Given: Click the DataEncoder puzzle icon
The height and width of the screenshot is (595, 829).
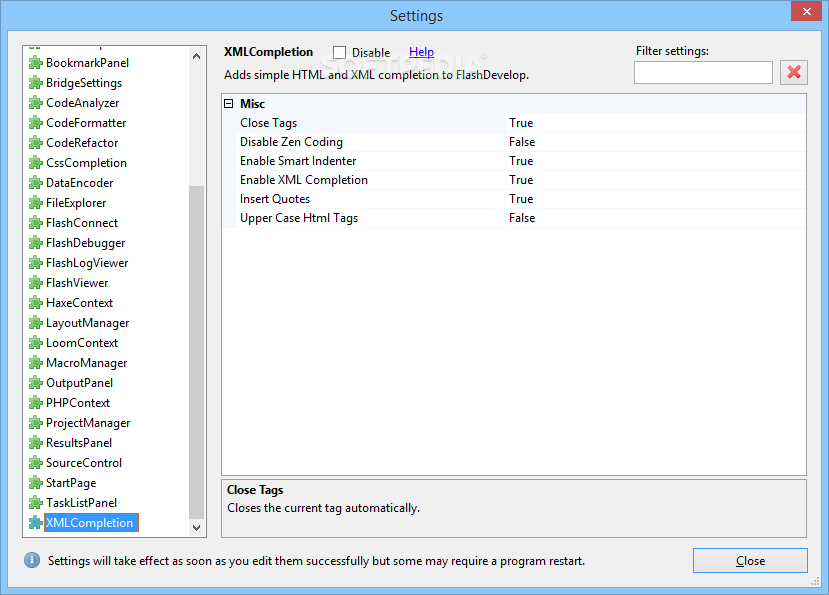Looking at the screenshot, I should (x=35, y=183).
